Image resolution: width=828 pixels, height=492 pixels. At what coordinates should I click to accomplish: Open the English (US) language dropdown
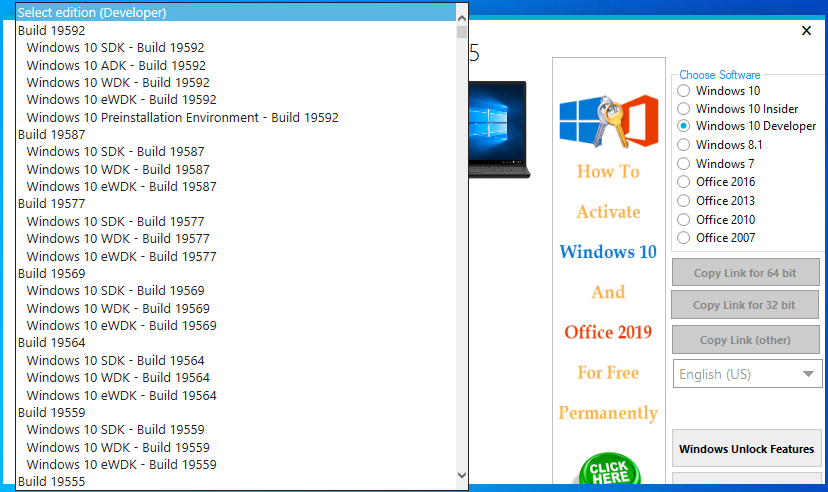tap(747, 374)
